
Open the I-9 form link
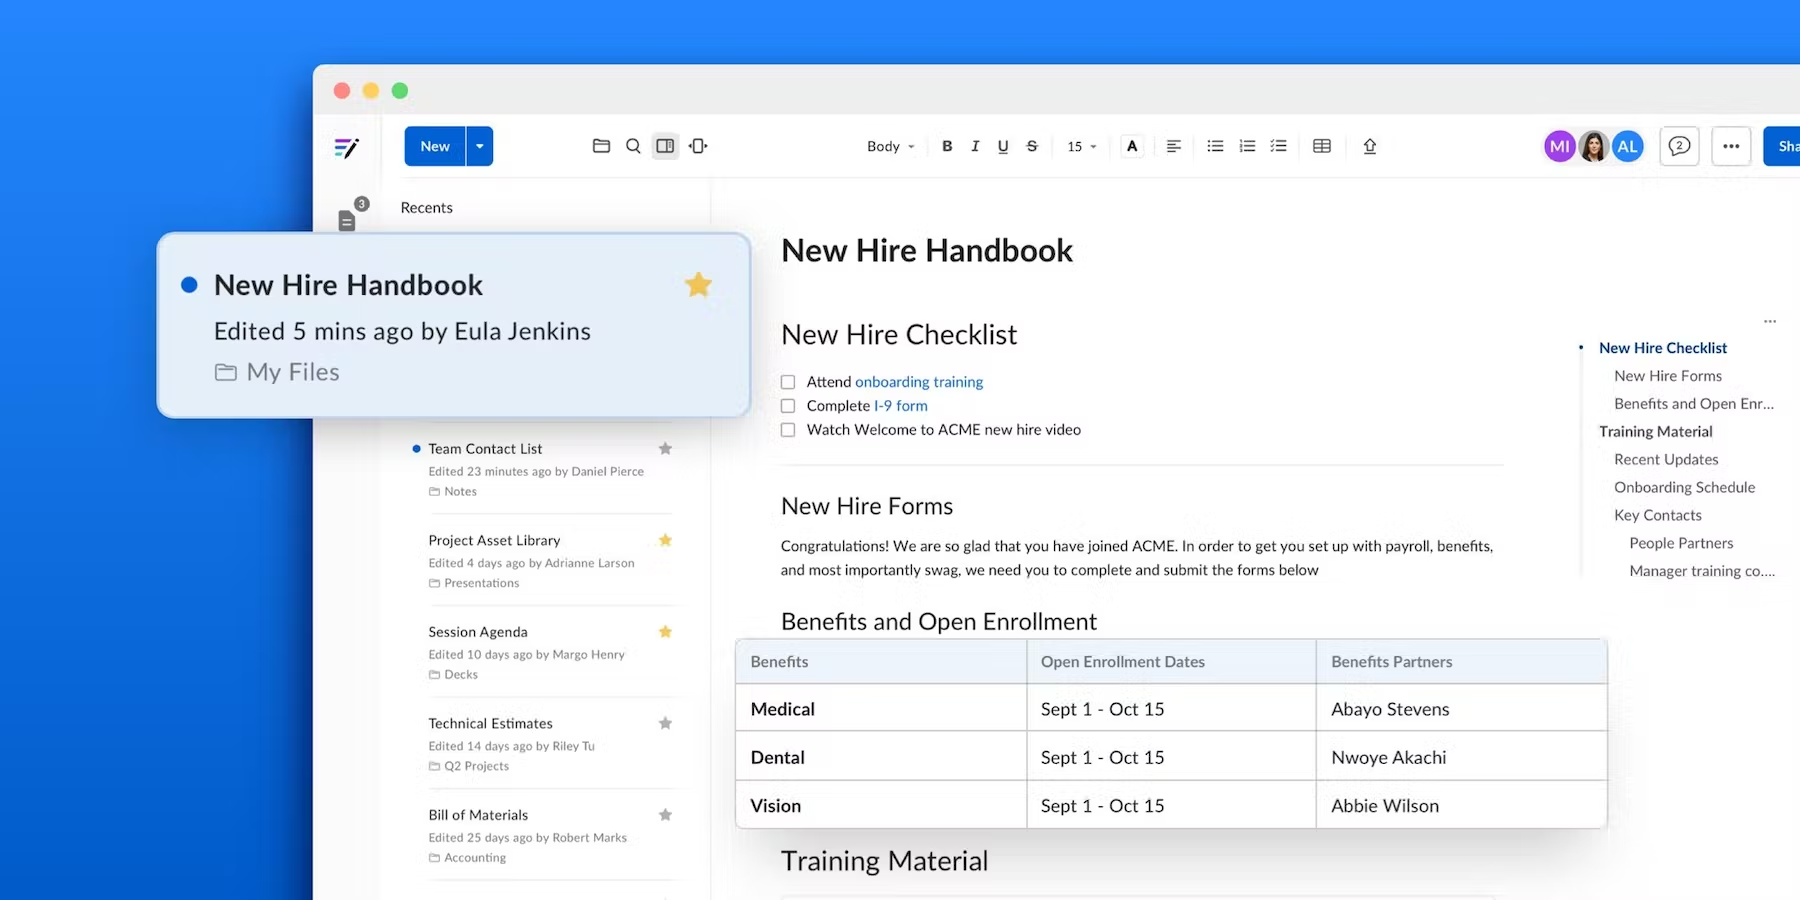tap(898, 405)
